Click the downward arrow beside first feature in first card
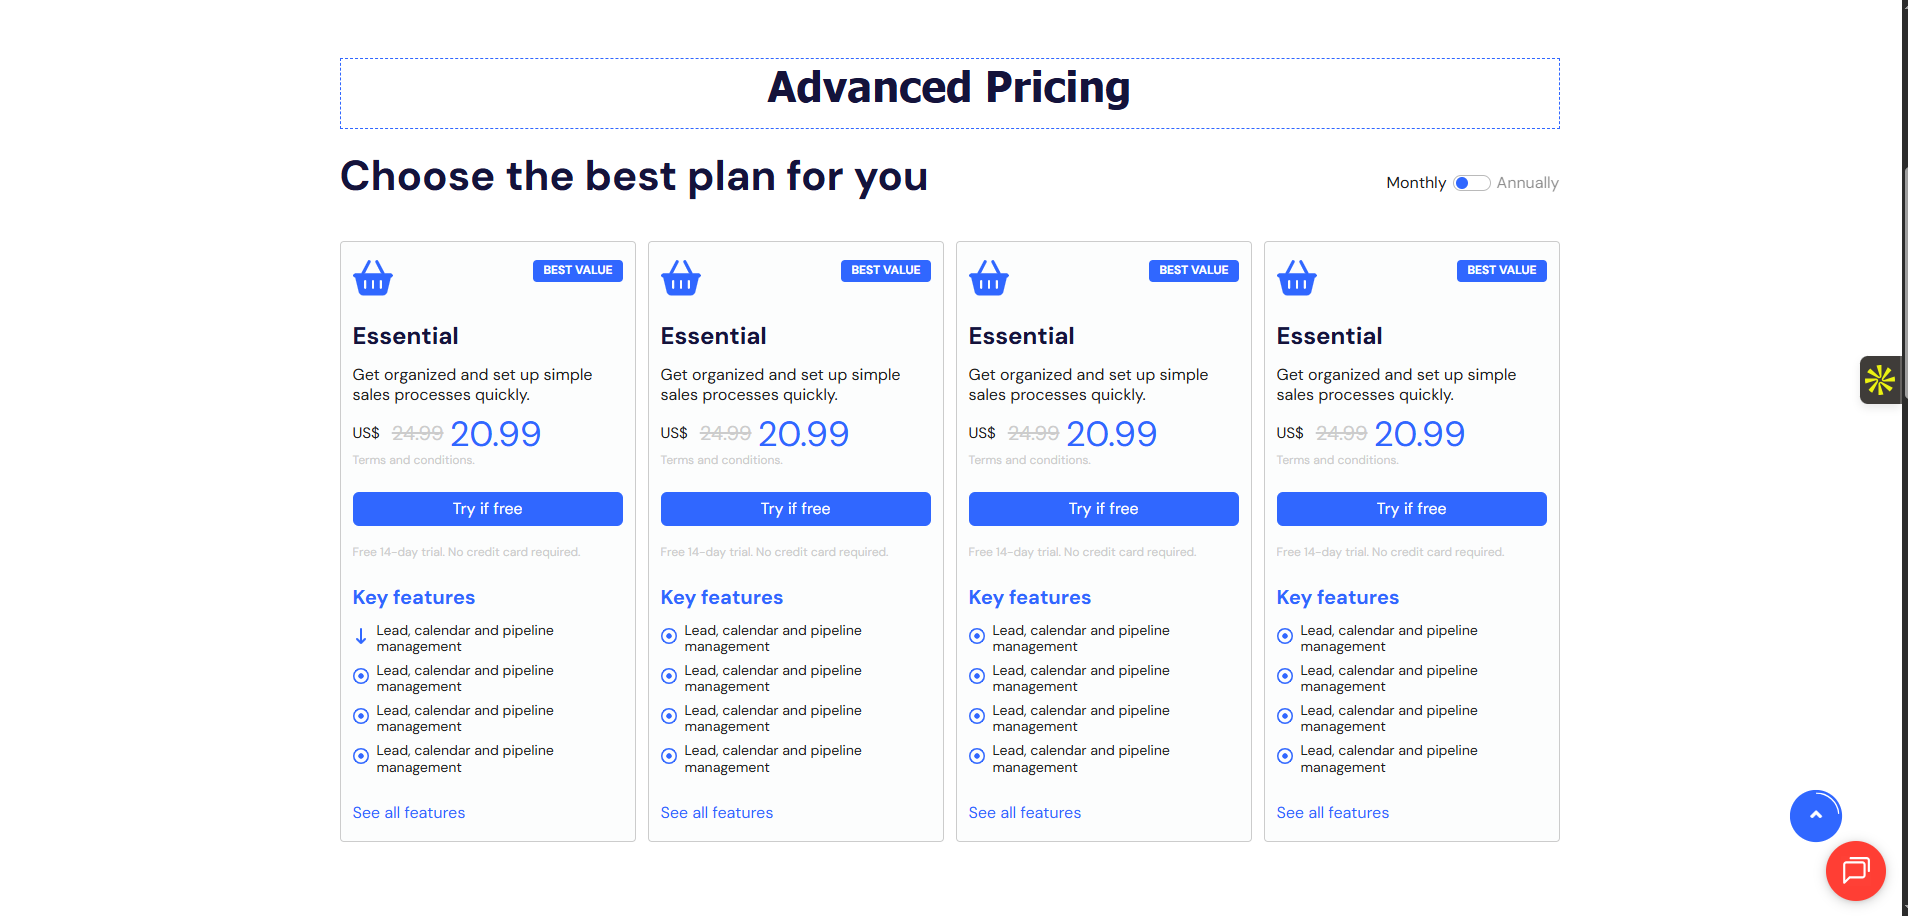1908x916 pixels. coord(361,636)
